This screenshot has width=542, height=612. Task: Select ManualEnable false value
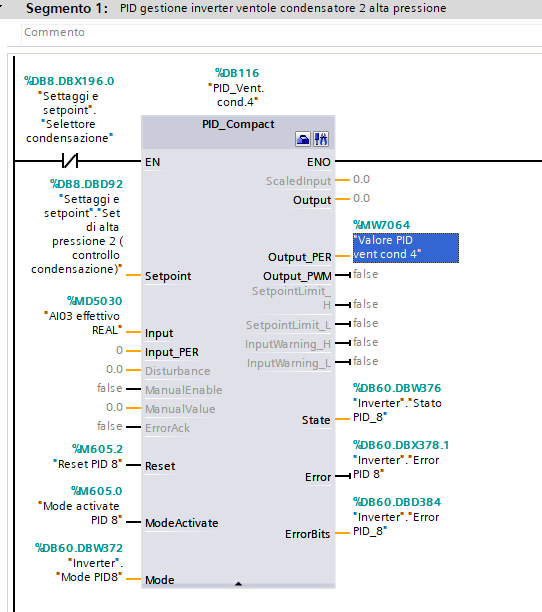tap(110, 388)
